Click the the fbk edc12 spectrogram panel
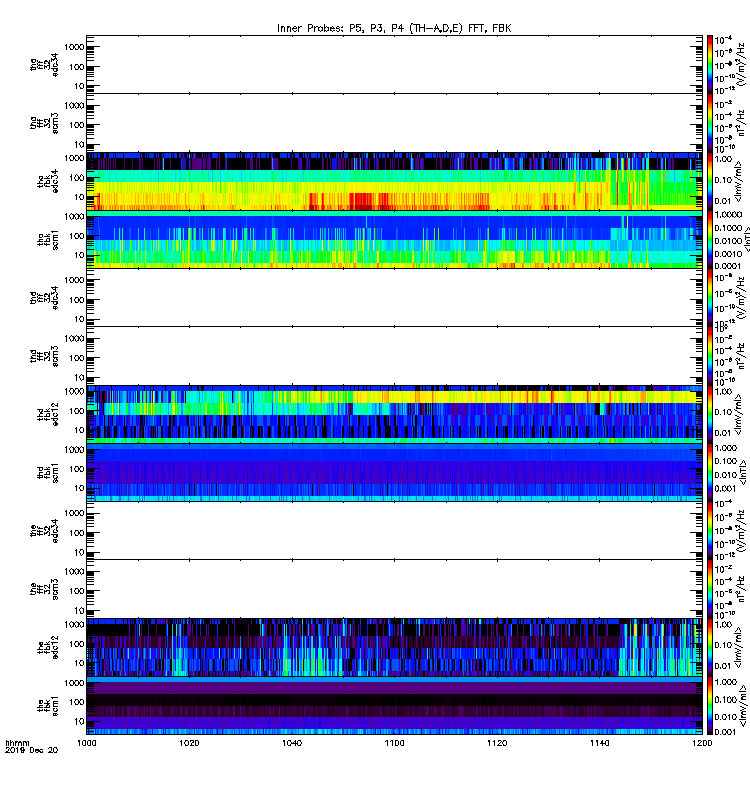This screenshot has width=750, height=800. tap(394, 647)
